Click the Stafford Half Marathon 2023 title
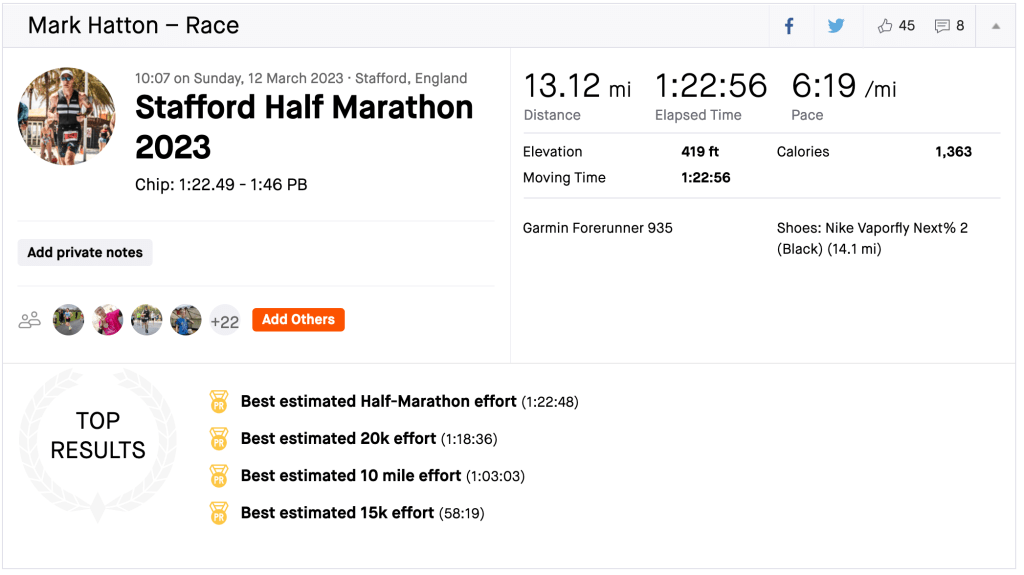This screenshot has width=1024, height=575. pyautogui.click(x=303, y=127)
